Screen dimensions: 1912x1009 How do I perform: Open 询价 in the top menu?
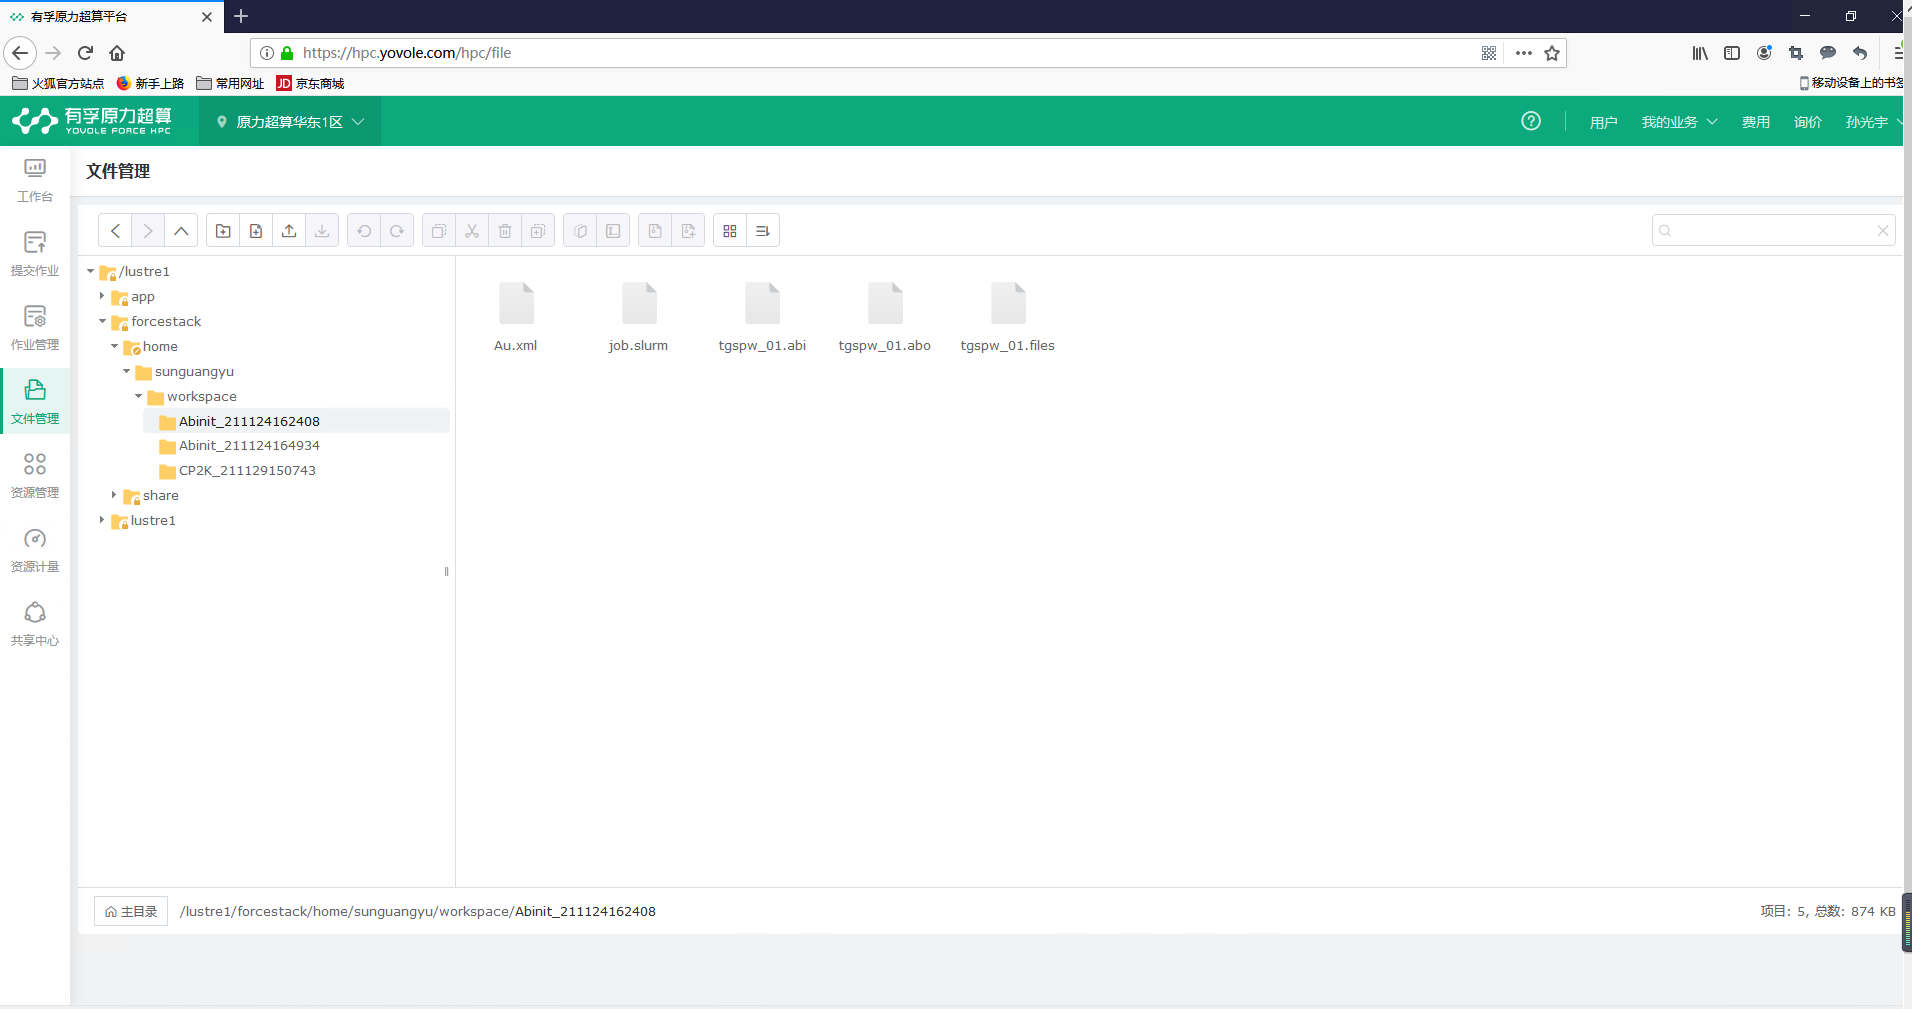pyautogui.click(x=1808, y=122)
